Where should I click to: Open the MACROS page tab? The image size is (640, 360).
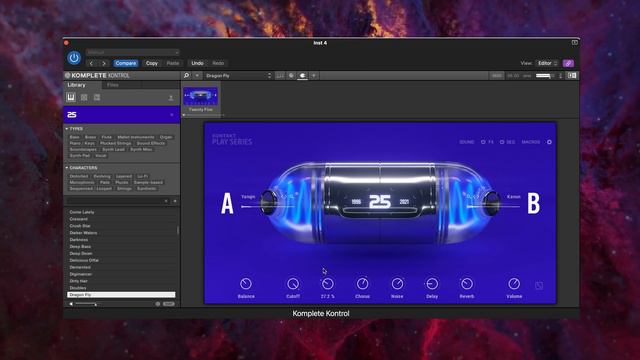[531, 142]
